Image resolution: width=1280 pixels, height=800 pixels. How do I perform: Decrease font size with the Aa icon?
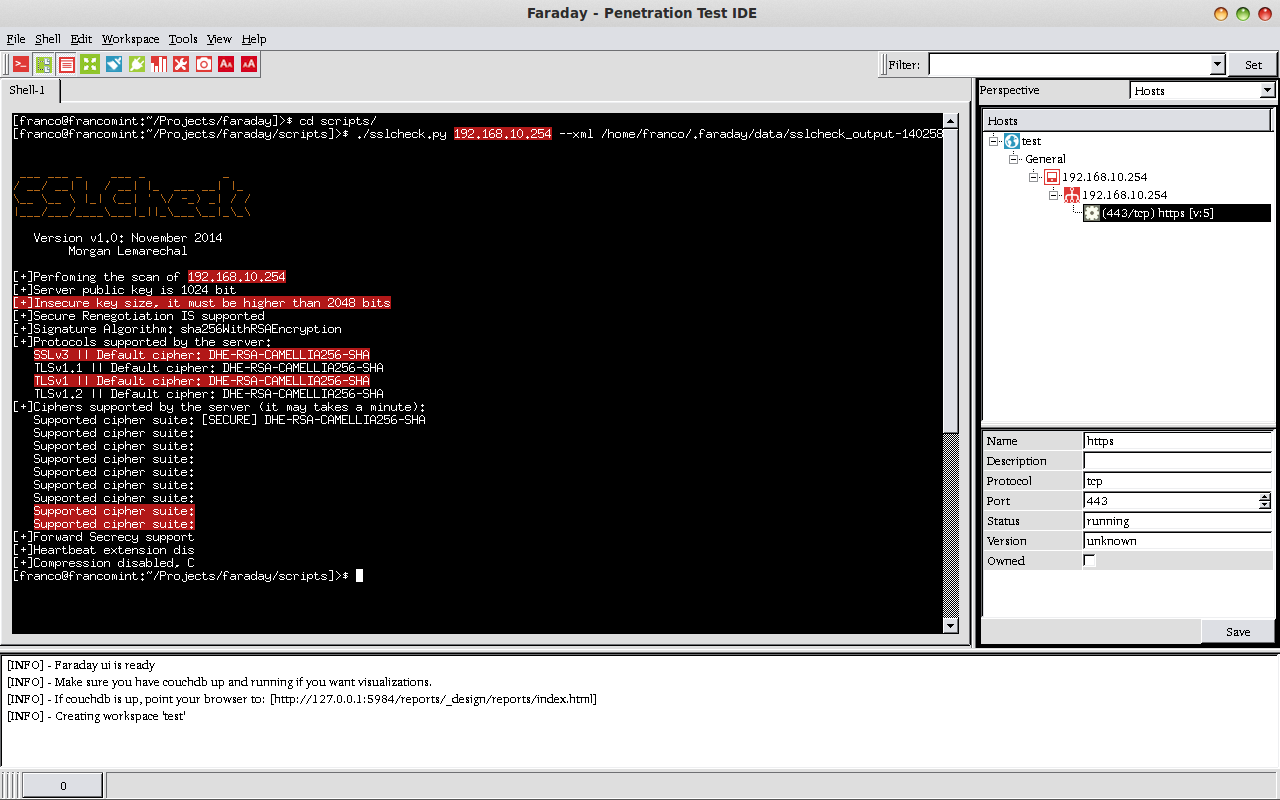[x=226, y=64]
